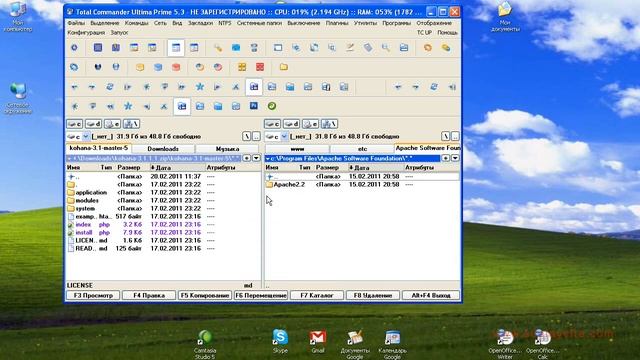Switch to the etc tab in the right panel
640x360 pixels.
click(362, 149)
